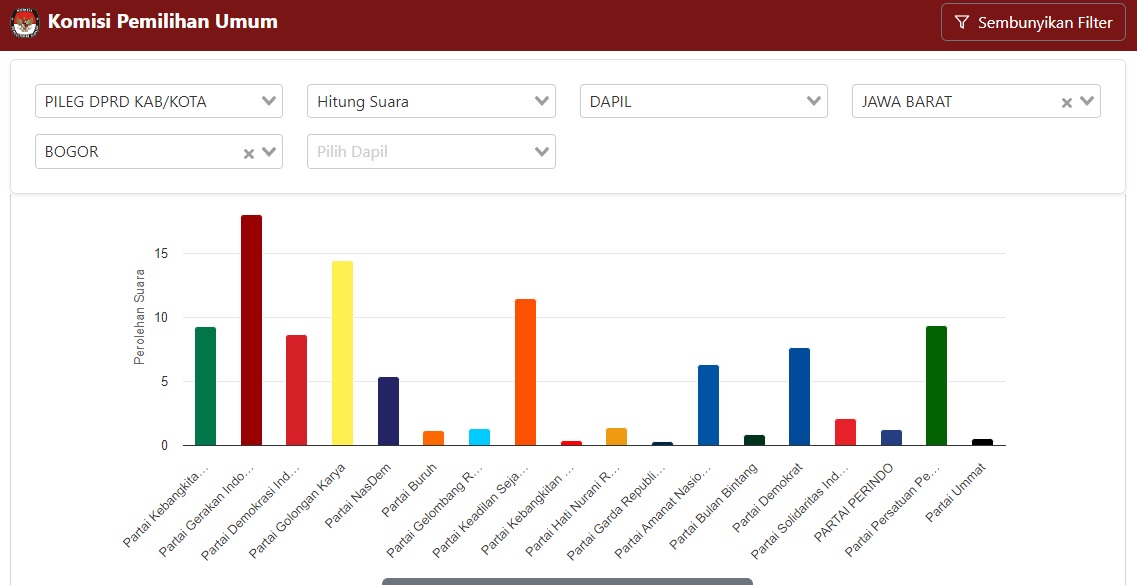This screenshot has width=1137, height=585.
Task: Click the PARTAI PERINDO axis label
Action: point(853,502)
